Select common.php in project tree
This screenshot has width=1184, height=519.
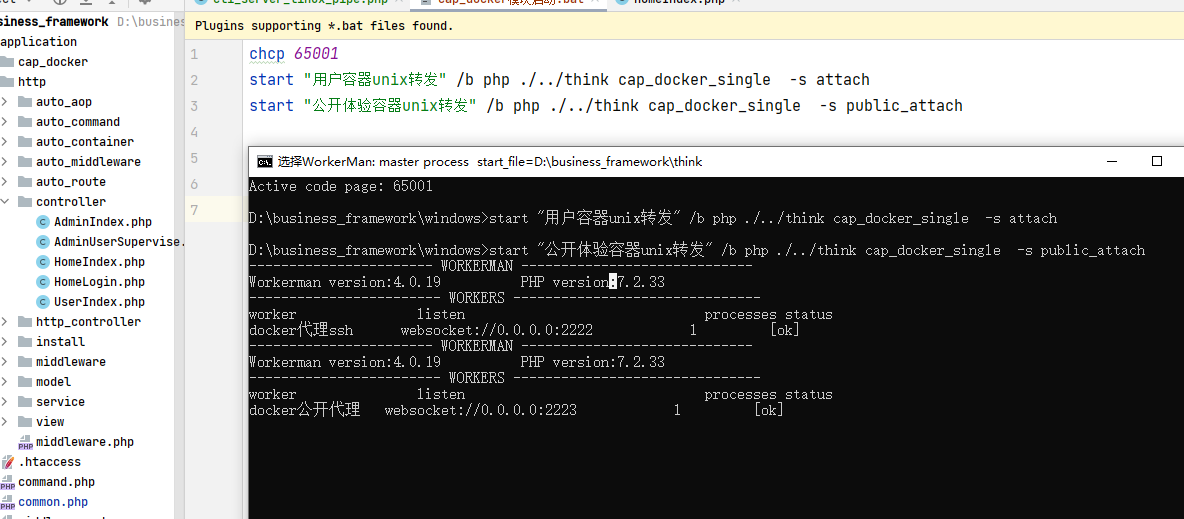click(53, 502)
